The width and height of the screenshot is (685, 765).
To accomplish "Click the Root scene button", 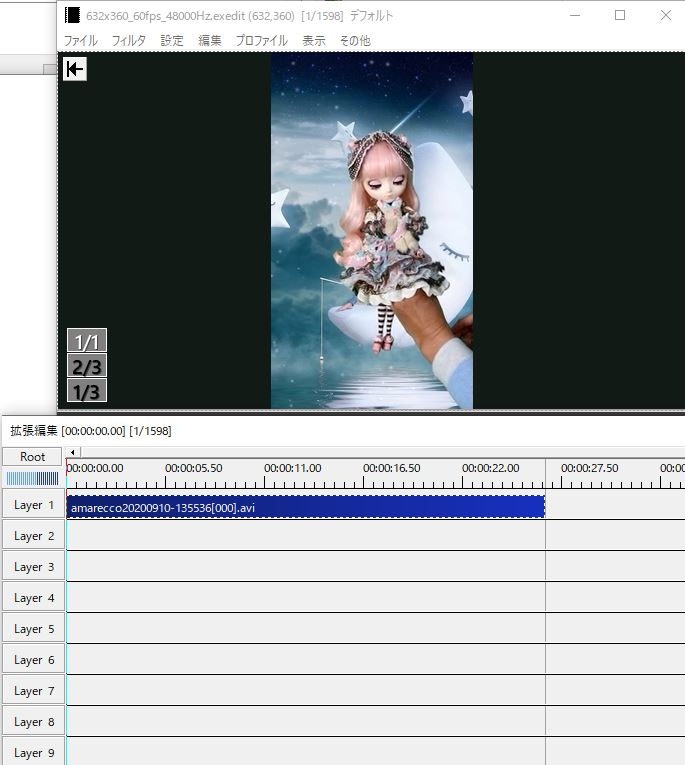I will point(32,457).
